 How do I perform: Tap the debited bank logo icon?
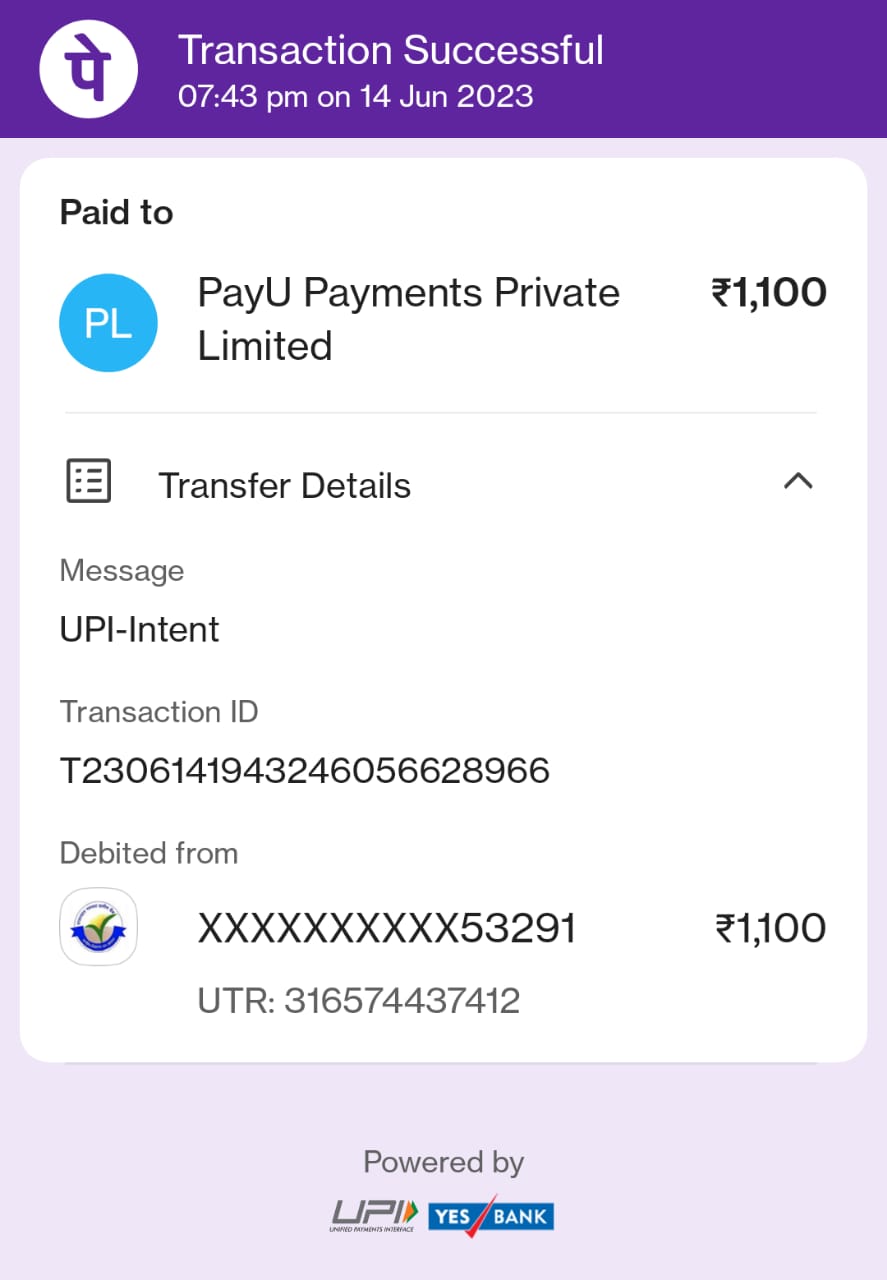point(98,927)
